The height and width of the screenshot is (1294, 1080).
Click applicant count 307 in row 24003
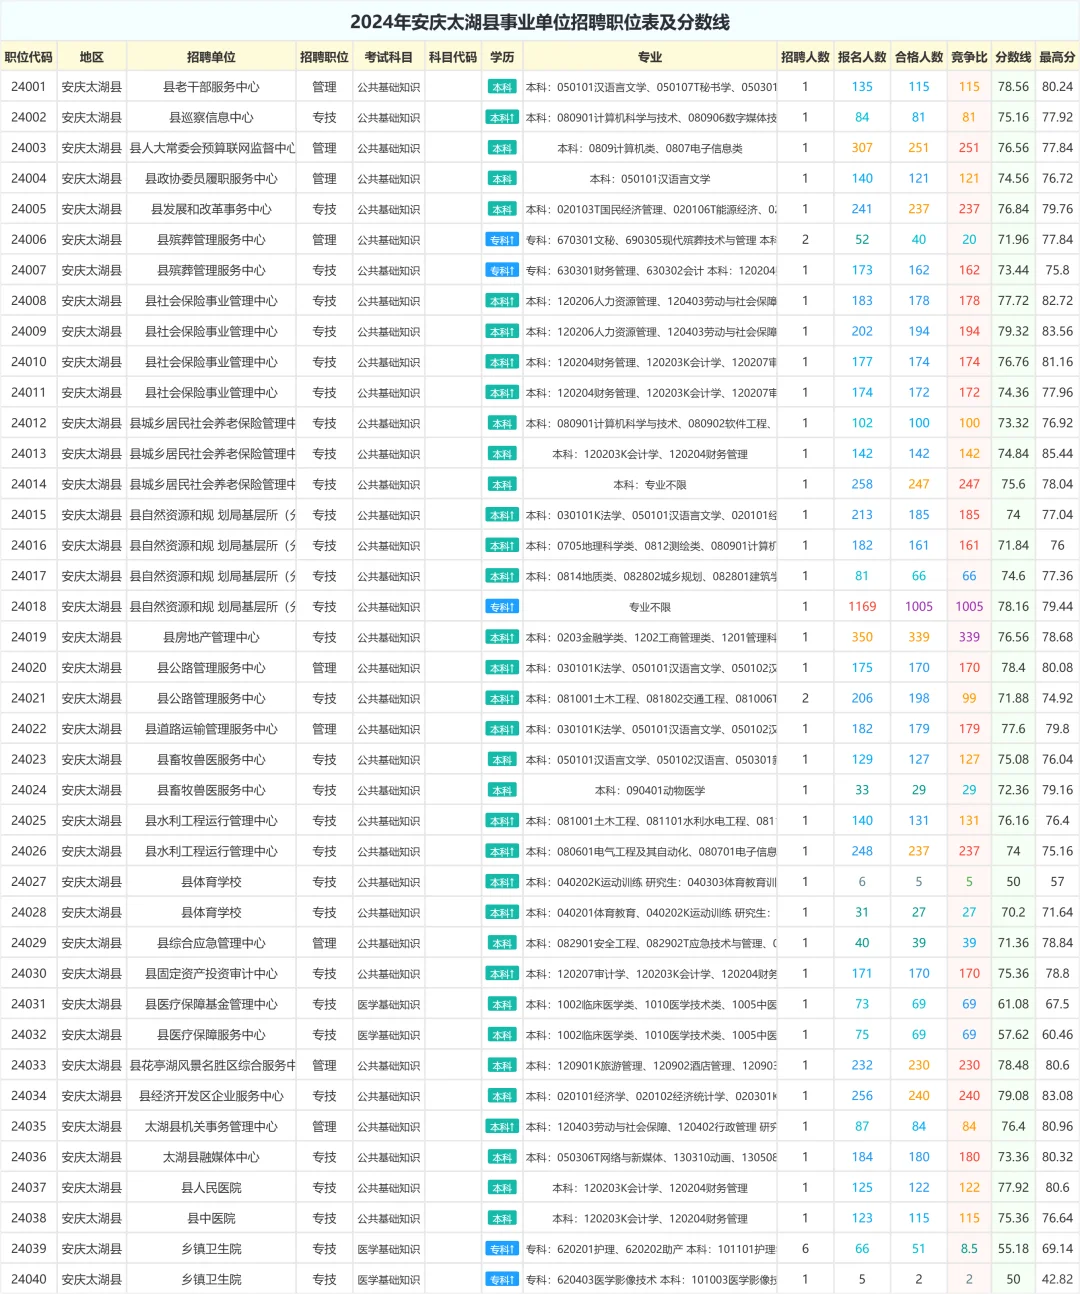[862, 148]
